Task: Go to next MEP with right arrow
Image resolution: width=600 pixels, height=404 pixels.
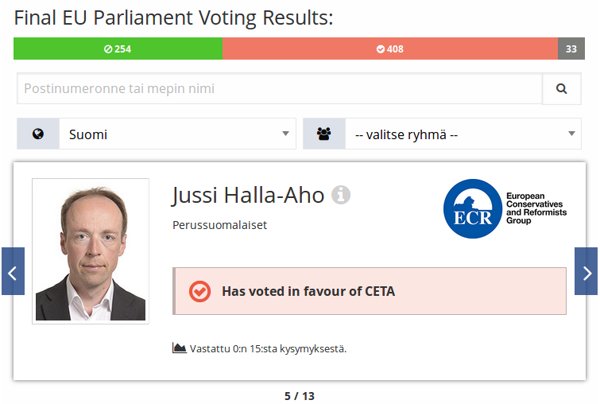Action: tap(586, 272)
